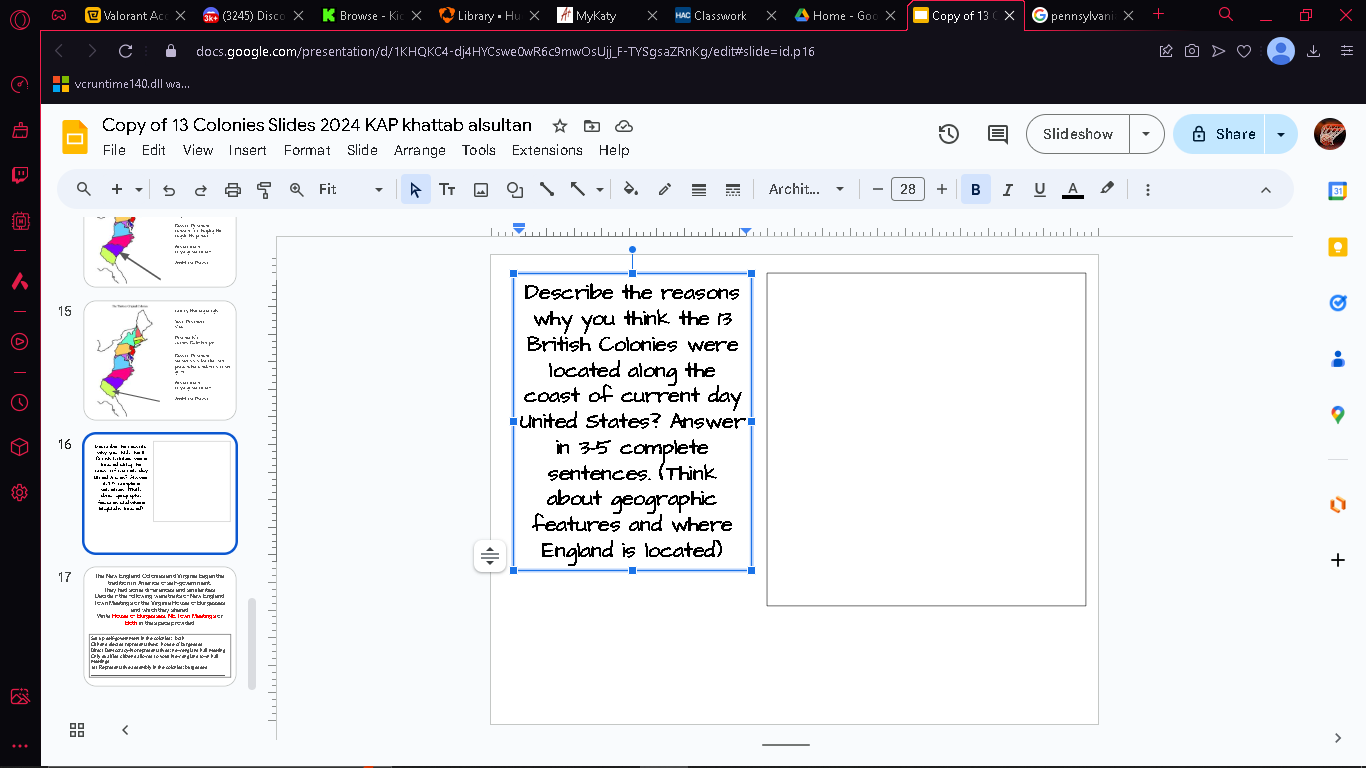Open the font family dropdown

tap(806, 189)
